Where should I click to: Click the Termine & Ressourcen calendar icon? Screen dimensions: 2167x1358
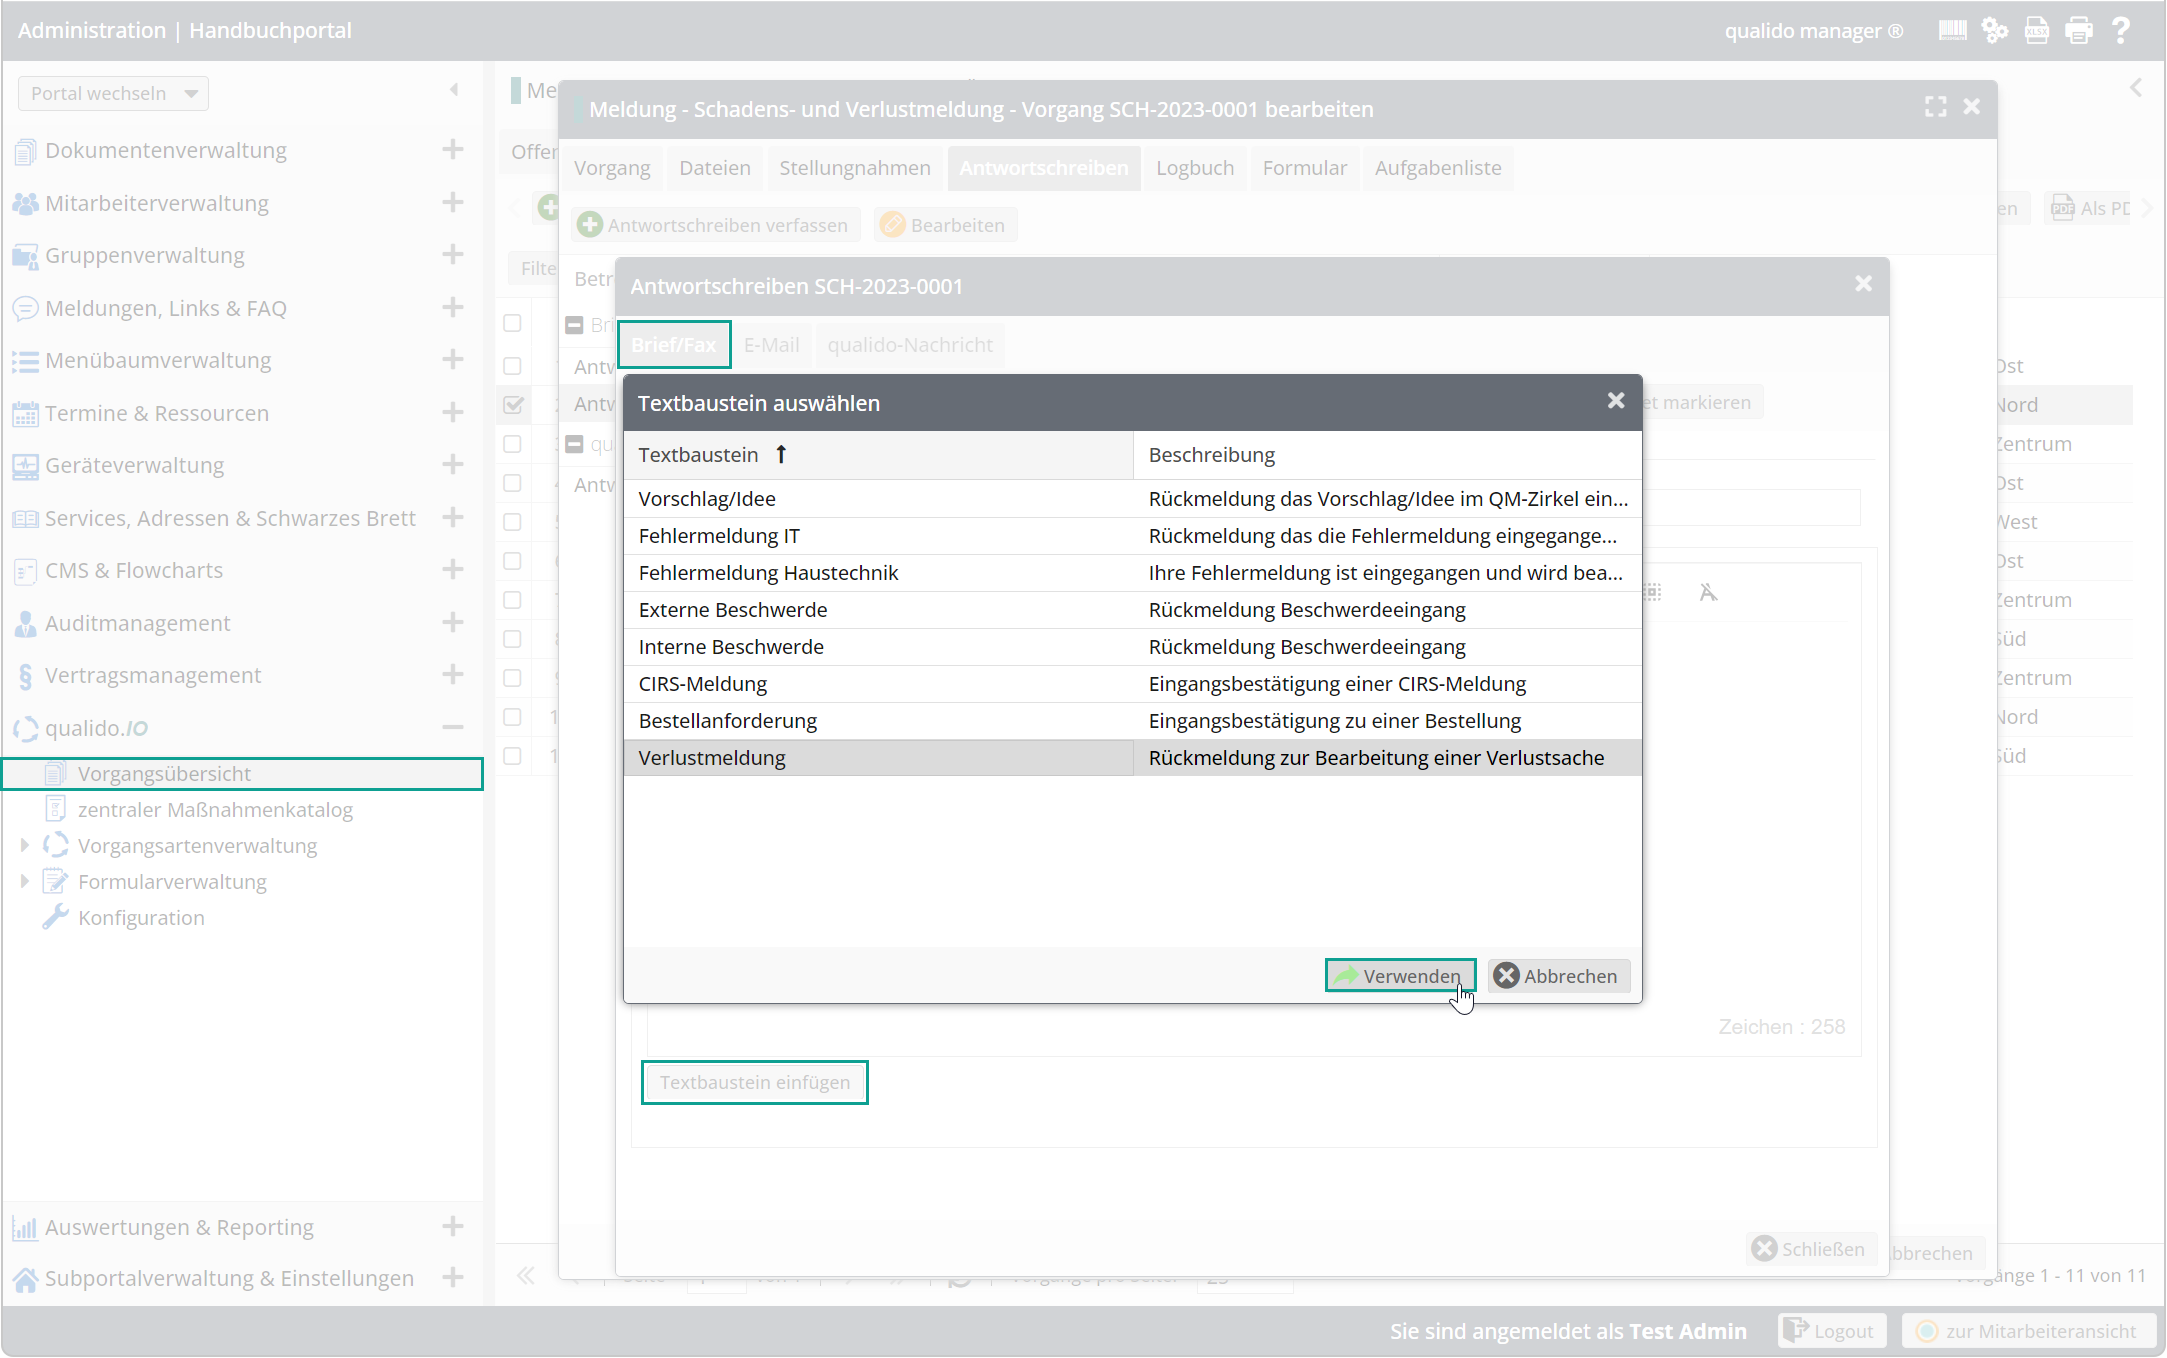(x=25, y=413)
